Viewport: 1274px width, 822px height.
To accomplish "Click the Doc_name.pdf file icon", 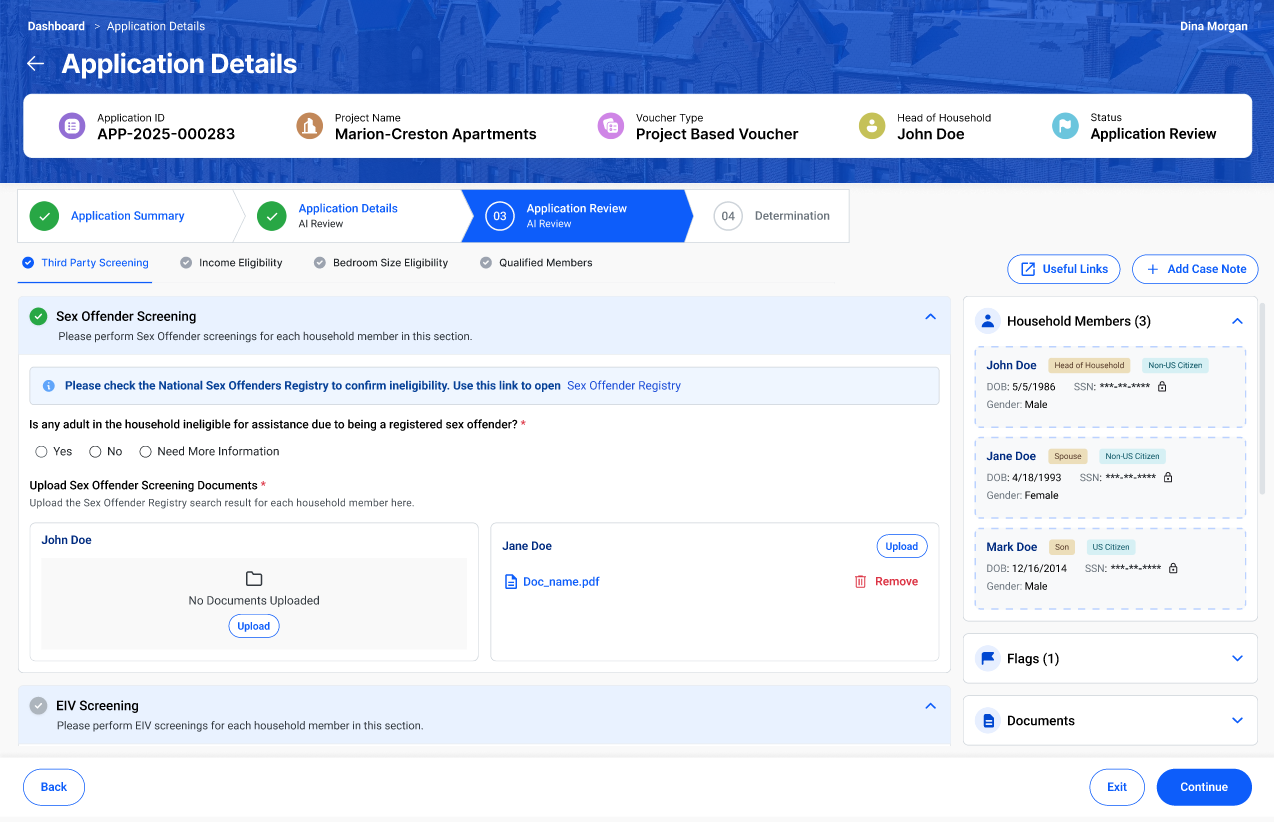I will 511,582.
